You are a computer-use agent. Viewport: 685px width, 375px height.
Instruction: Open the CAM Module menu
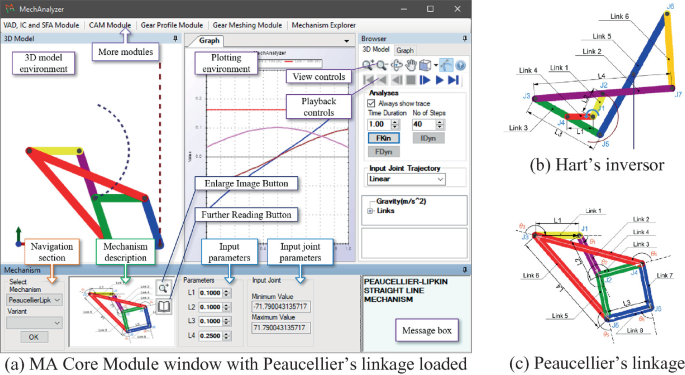(x=110, y=25)
